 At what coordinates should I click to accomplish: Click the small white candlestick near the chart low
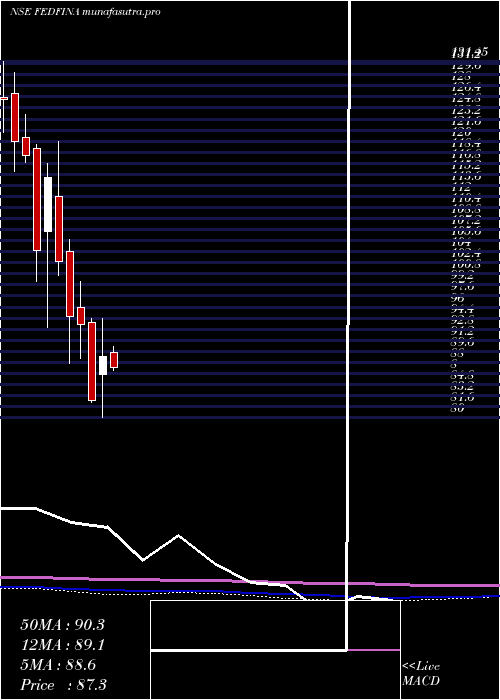[103, 365]
